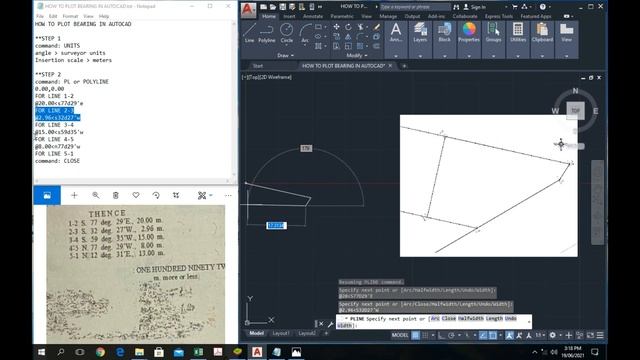Click the zoom magnifier icon in Photos
Viewport: 640px width, 360px height.
pyautogui.click(x=96, y=196)
